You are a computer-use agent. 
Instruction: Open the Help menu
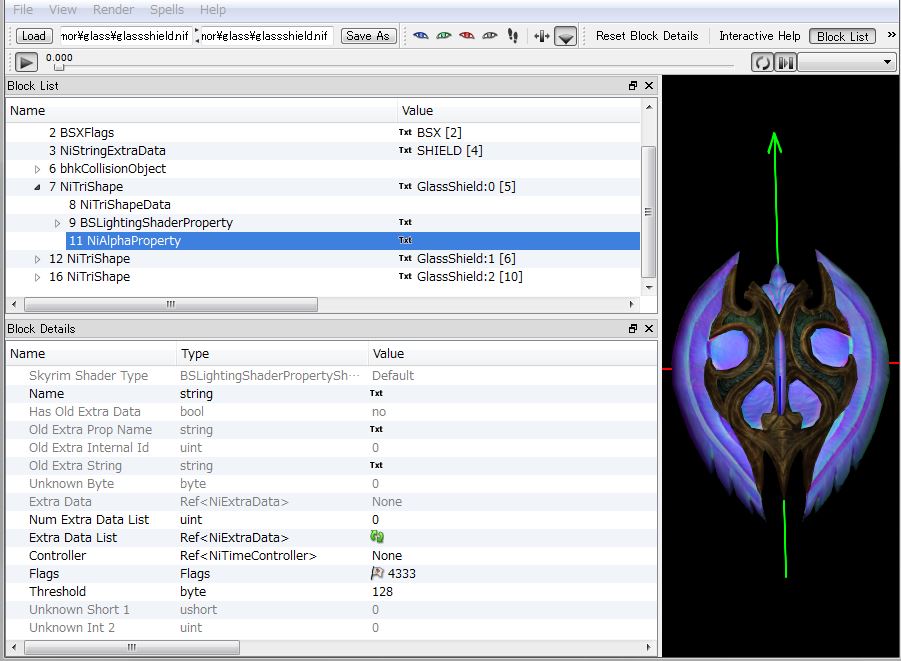[213, 10]
